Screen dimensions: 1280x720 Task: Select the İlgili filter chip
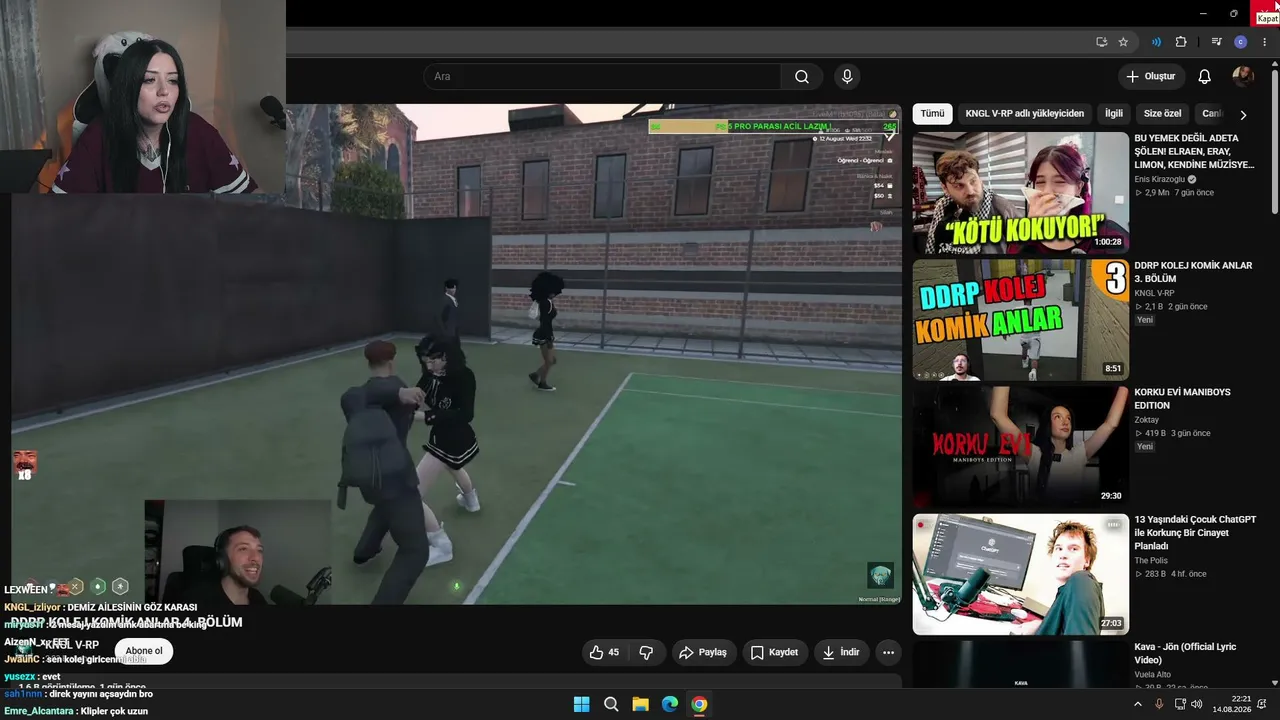[x=1114, y=114]
